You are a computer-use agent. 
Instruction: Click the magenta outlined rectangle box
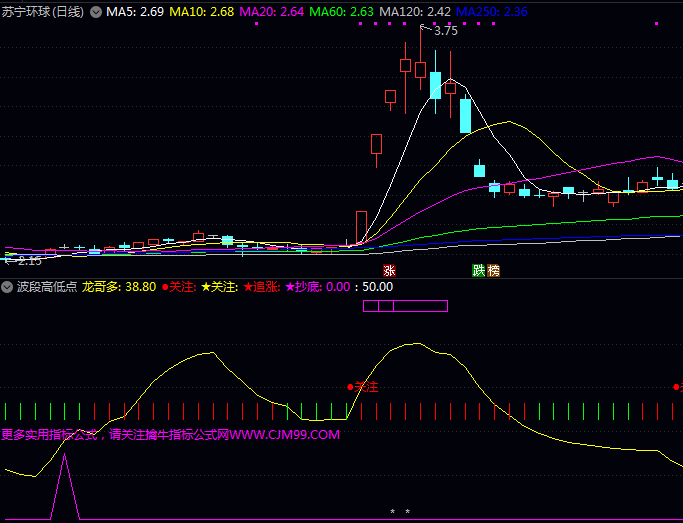coord(404,306)
